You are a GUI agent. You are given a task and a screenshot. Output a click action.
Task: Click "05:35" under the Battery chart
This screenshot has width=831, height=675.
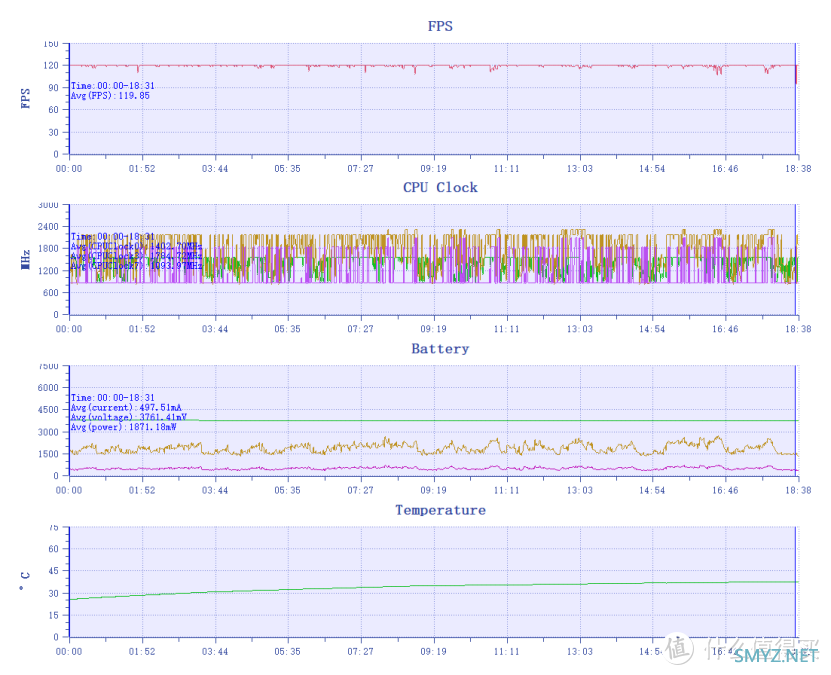click(287, 491)
